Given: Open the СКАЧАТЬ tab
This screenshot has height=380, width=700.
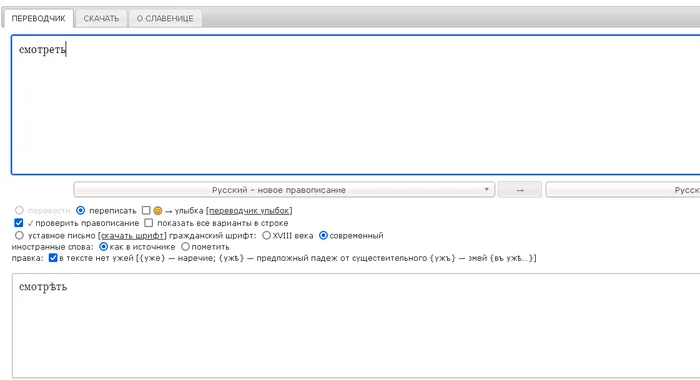Looking at the screenshot, I should (101, 18).
